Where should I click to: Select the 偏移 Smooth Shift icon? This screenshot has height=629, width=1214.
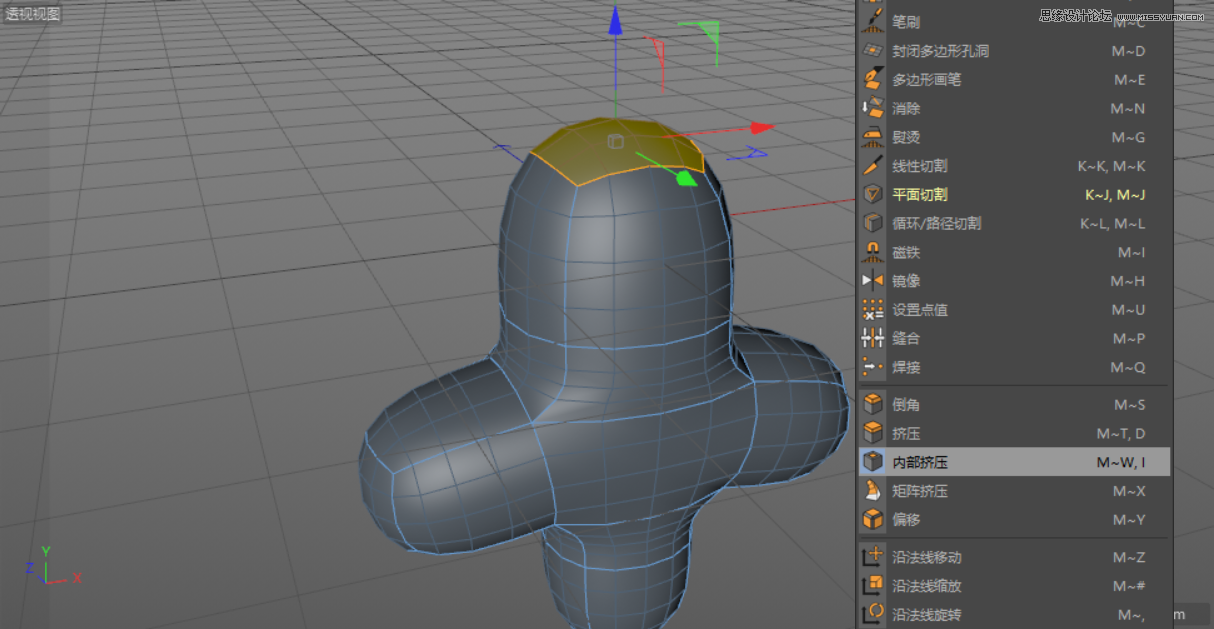[x=872, y=520]
